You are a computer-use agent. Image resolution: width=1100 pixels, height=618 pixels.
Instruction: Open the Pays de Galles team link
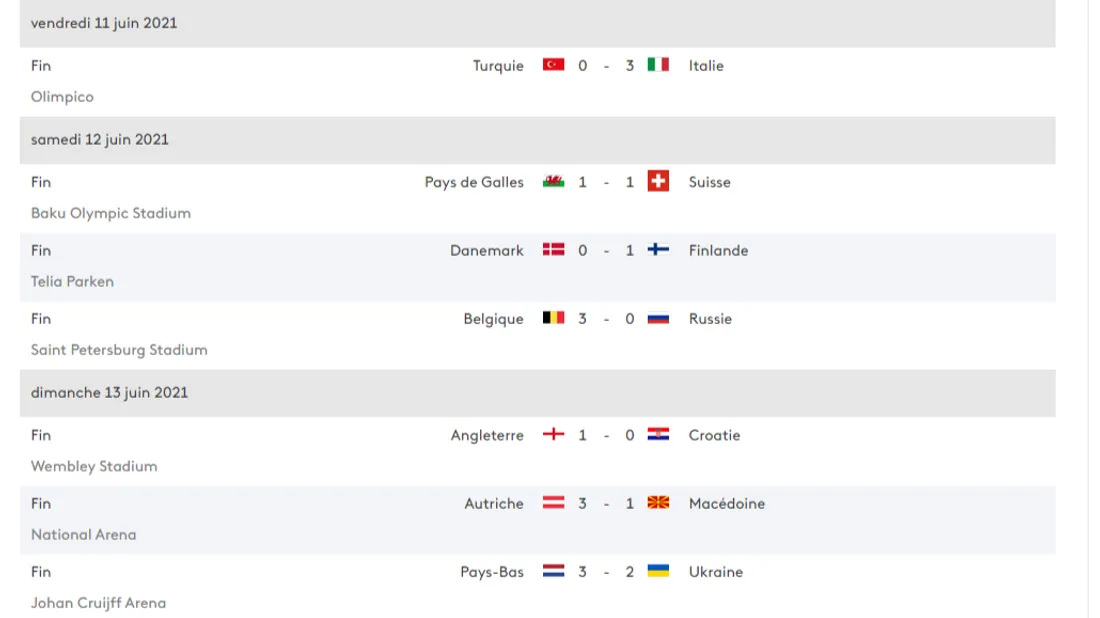474,182
